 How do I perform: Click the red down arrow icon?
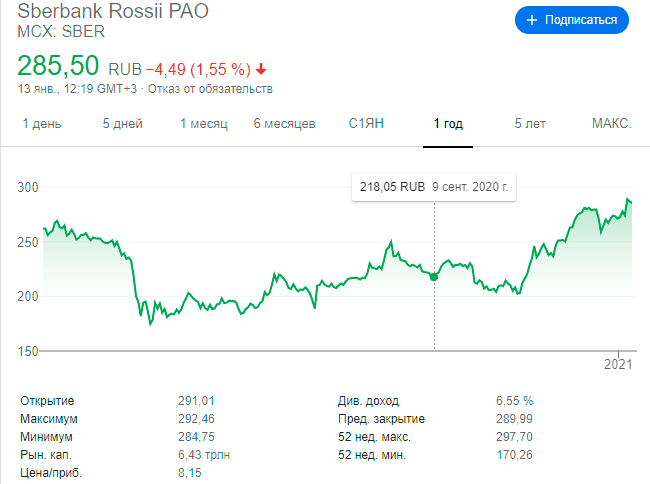[261, 69]
